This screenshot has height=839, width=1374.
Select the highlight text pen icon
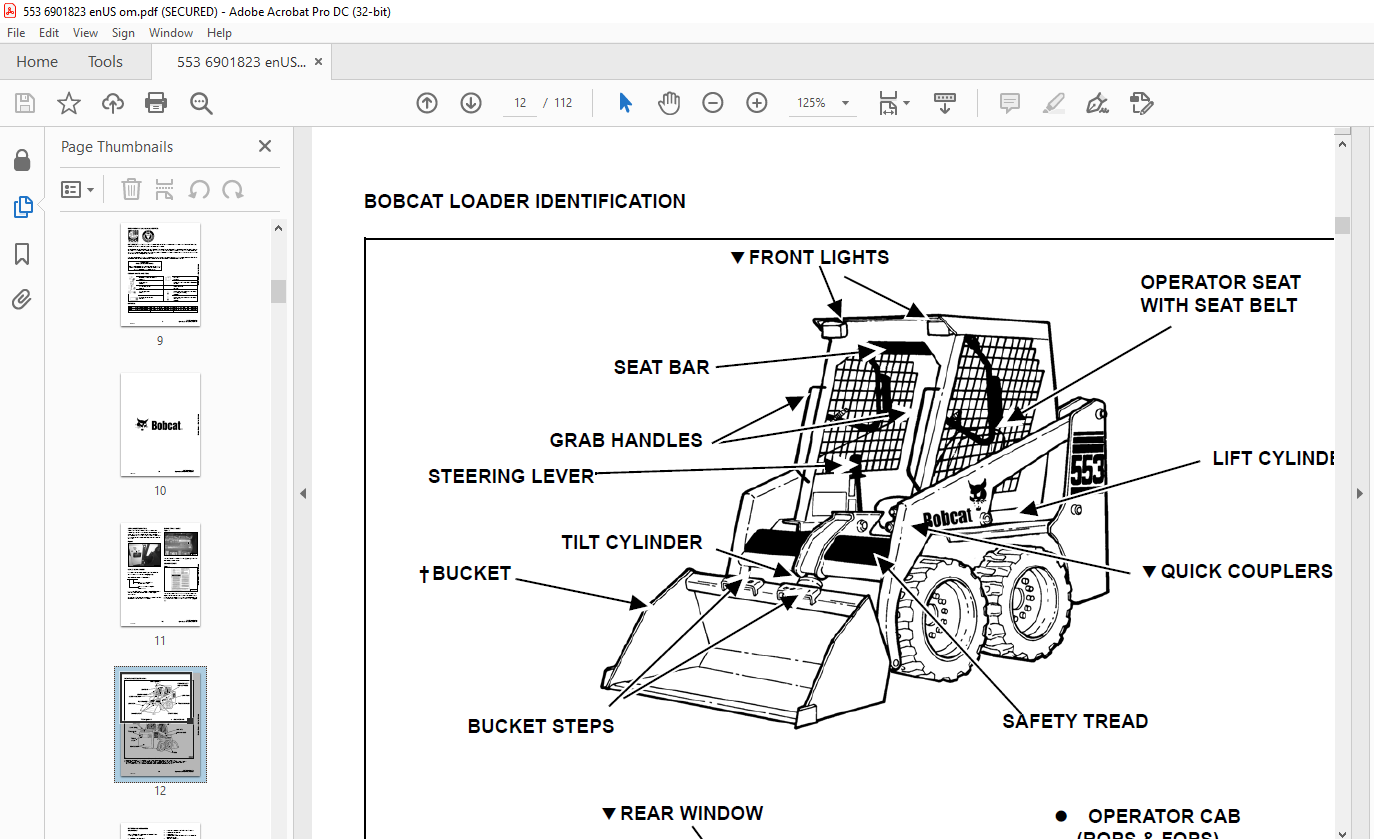1054,103
